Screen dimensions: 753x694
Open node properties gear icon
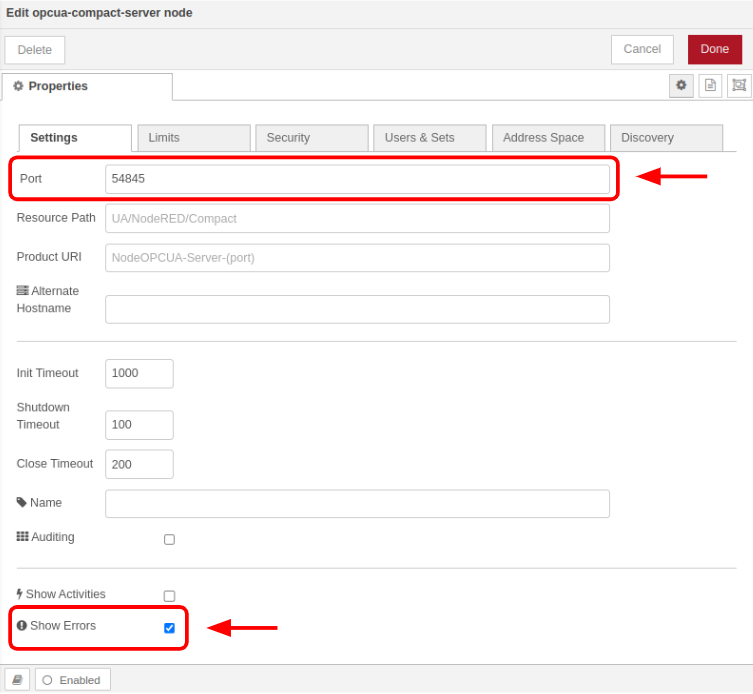(681, 86)
